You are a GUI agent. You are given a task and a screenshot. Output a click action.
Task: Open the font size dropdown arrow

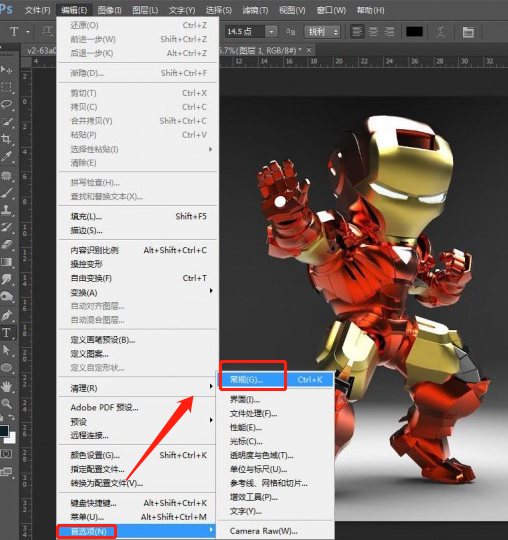271,32
